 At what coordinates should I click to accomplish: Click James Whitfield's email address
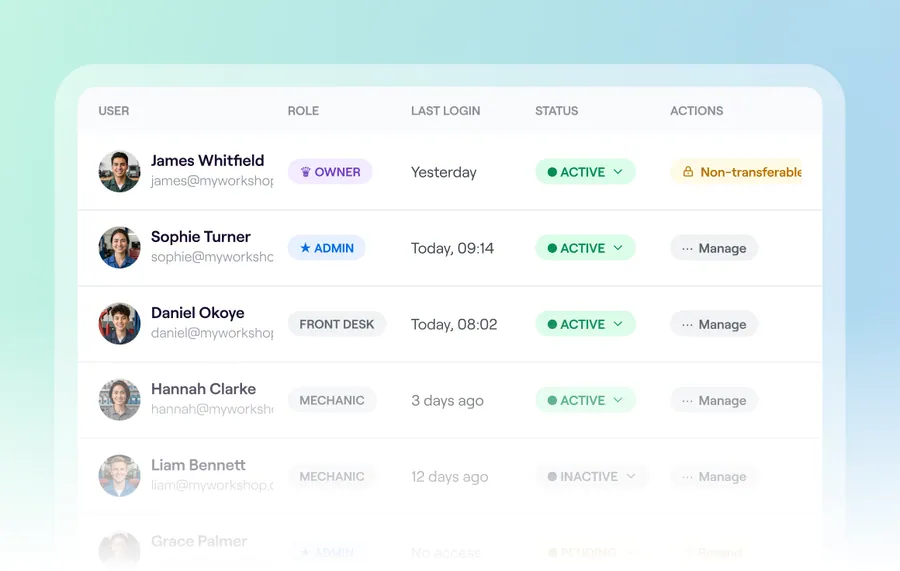[x=212, y=181]
